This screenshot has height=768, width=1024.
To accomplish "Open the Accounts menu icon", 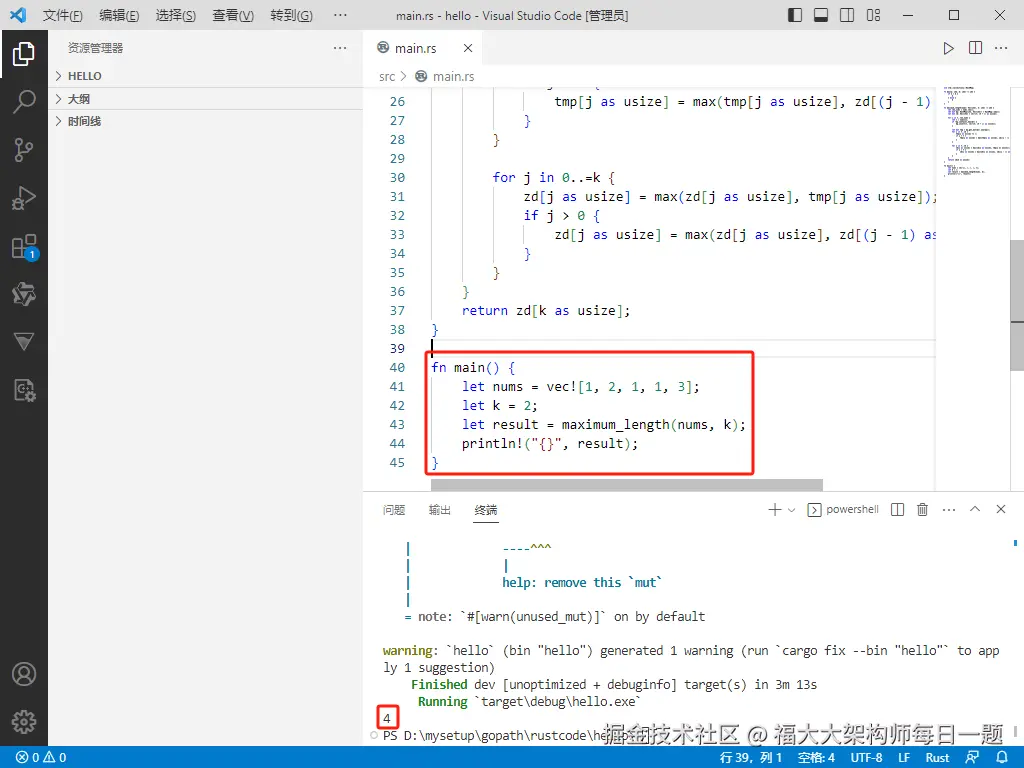I will pos(24,674).
